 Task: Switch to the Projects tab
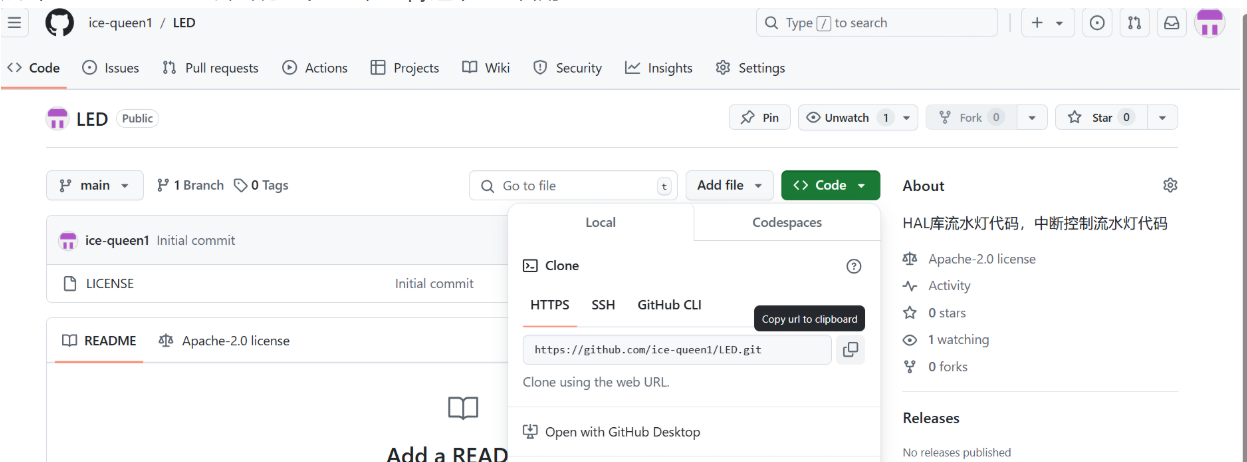pos(404,68)
